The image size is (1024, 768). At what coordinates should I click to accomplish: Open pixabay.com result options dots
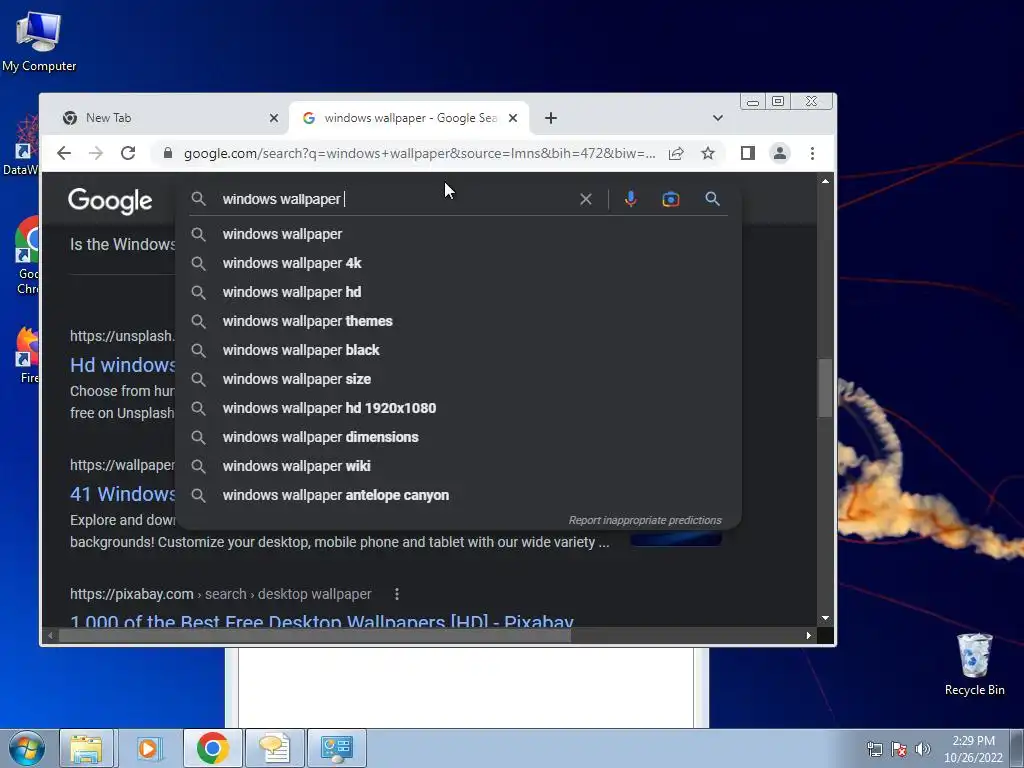tap(396, 594)
